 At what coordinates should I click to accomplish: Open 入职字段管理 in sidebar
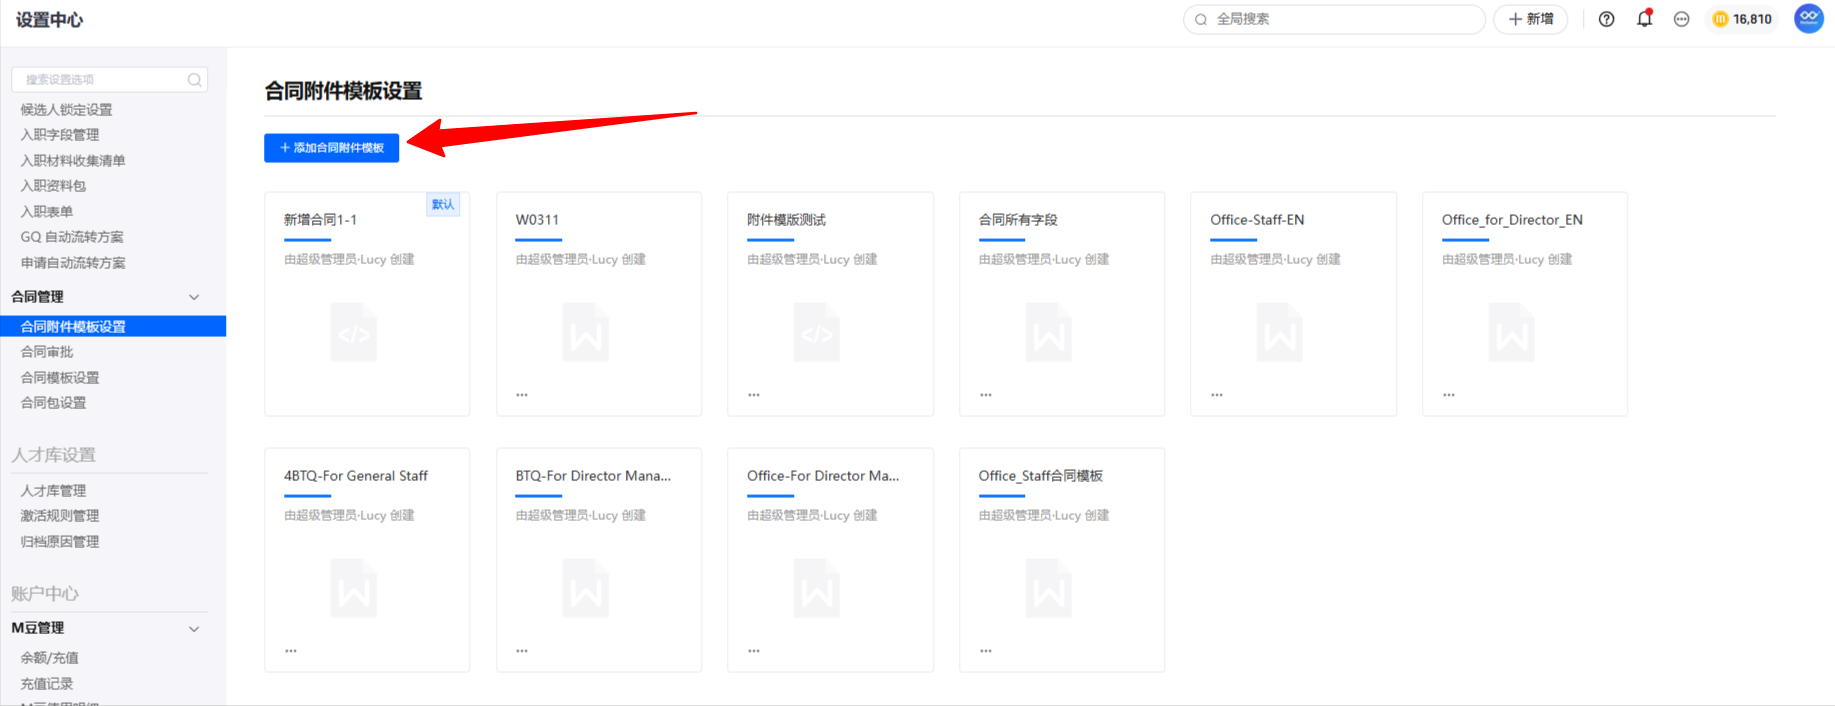pos(60,135)
